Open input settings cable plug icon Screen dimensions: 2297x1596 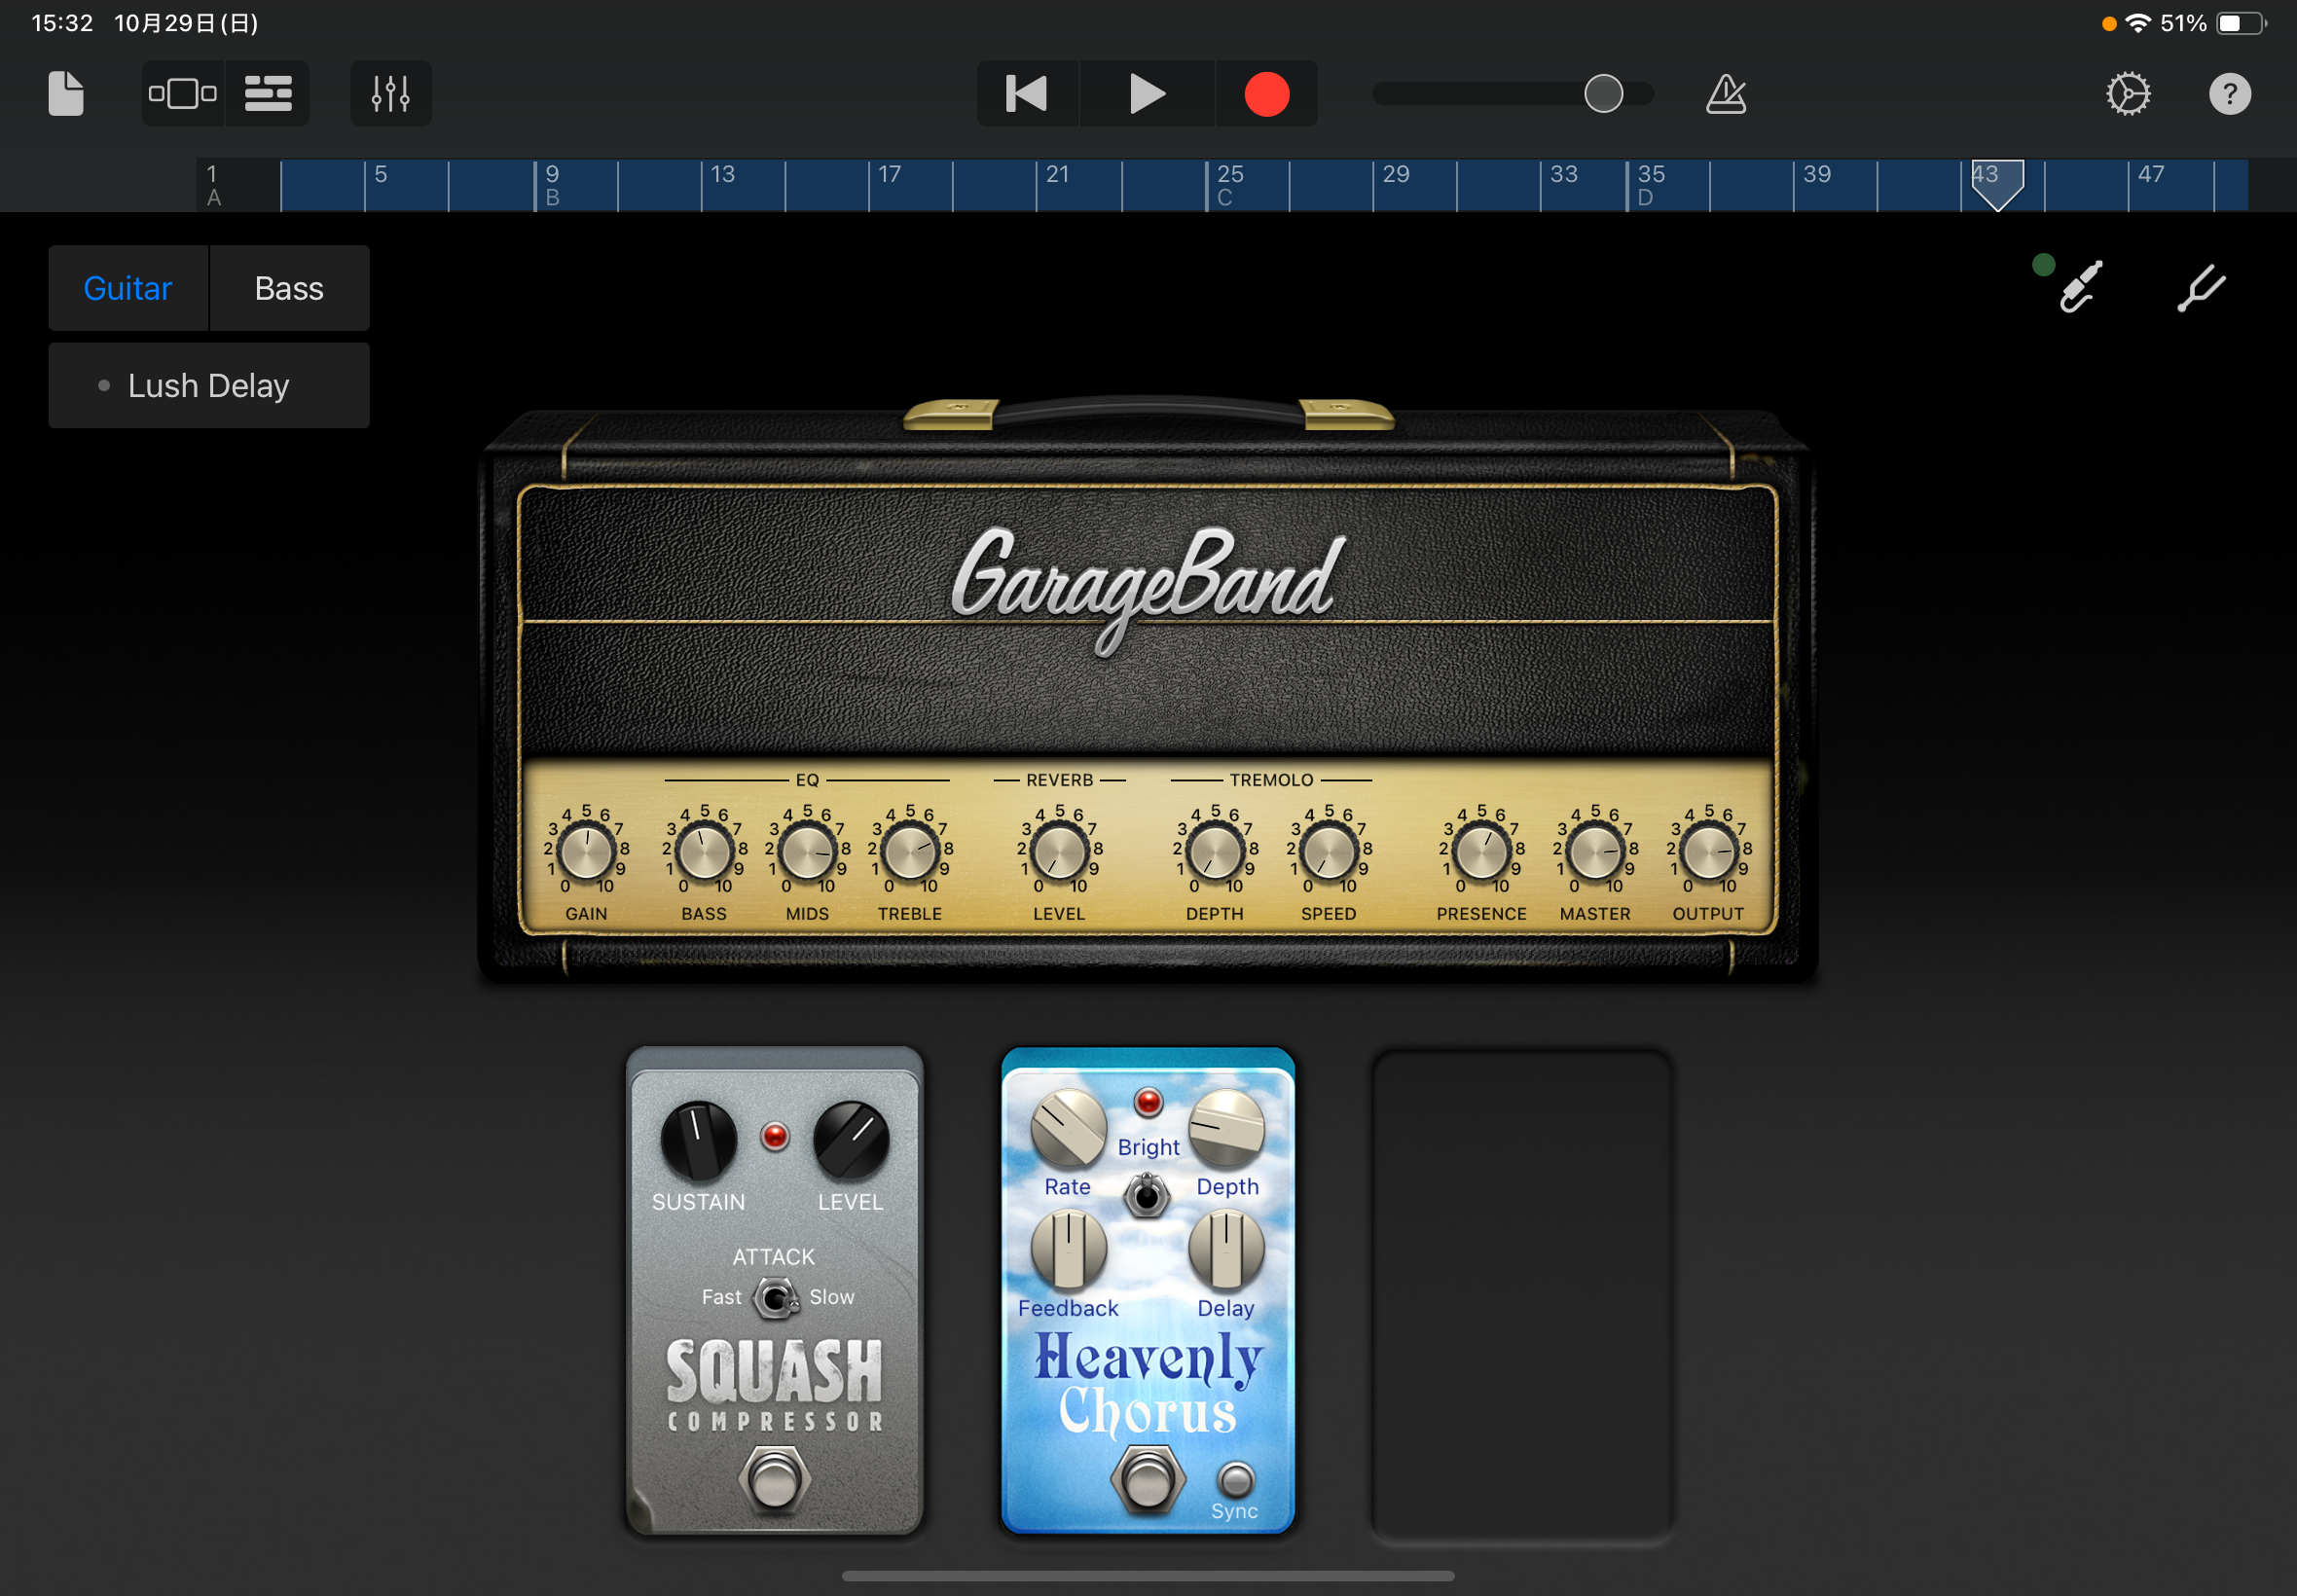pyautogui.click(x=2080, y=288)
